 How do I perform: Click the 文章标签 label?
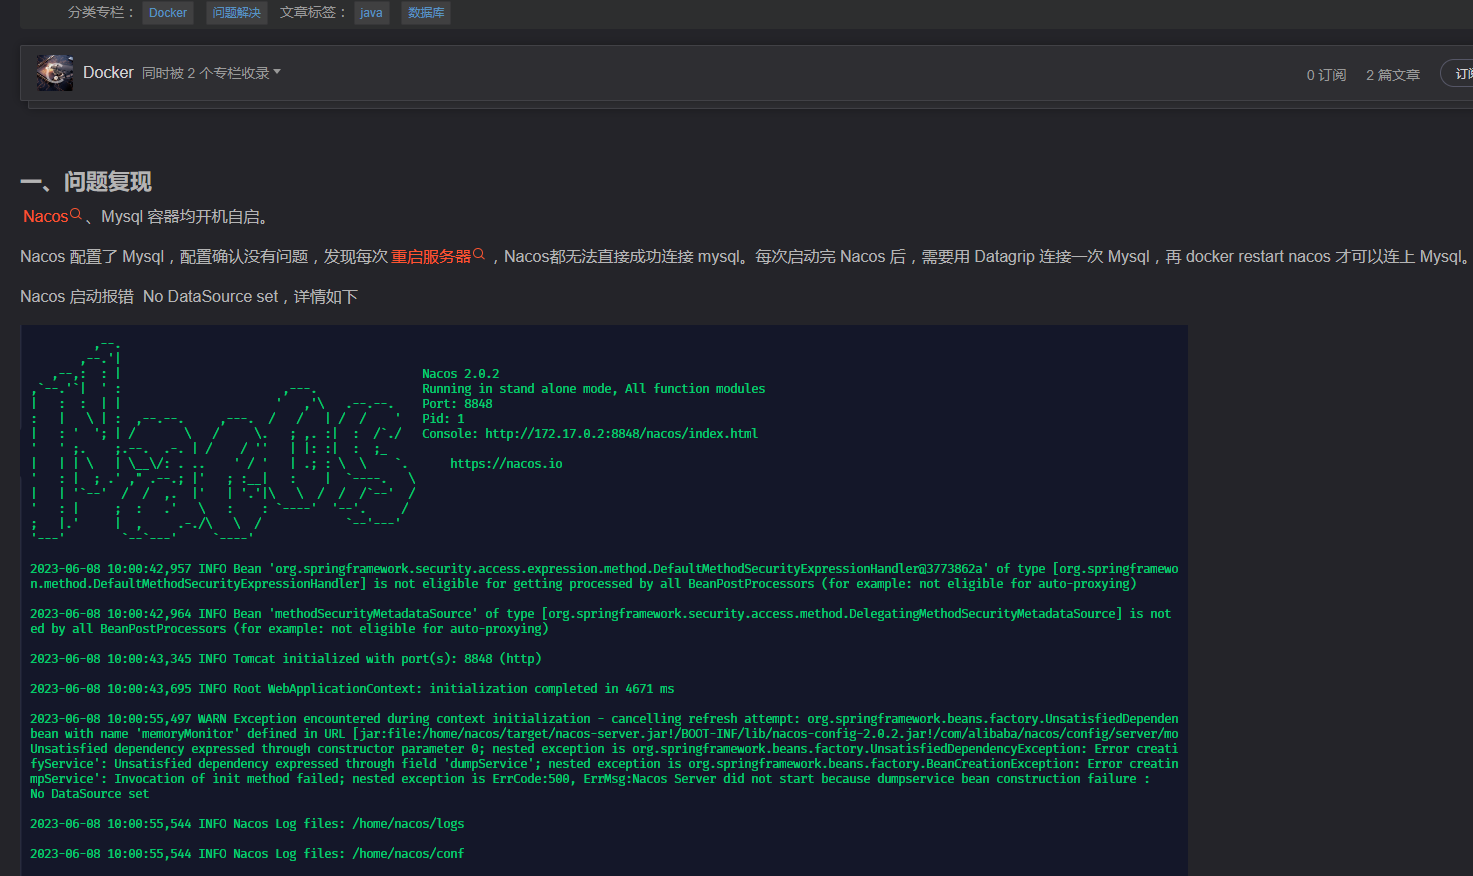[313, 13]
